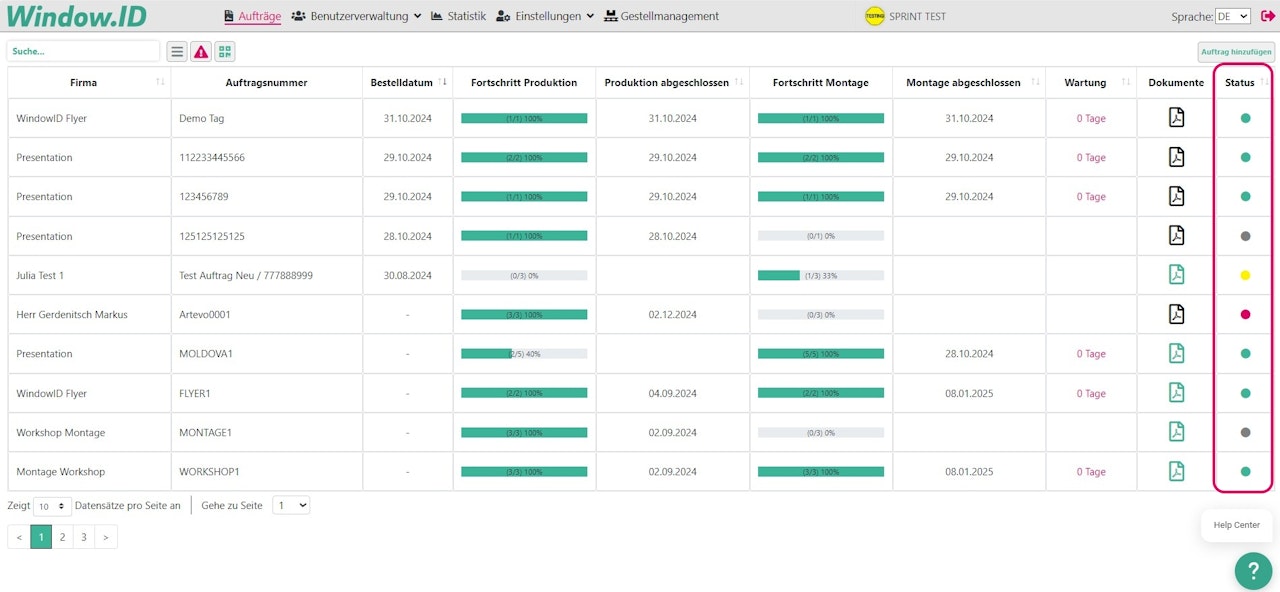This screenshot has height=592, width=1280.
Task: Open the Sprache DE language dropdown
Action: coord(1232,17)
